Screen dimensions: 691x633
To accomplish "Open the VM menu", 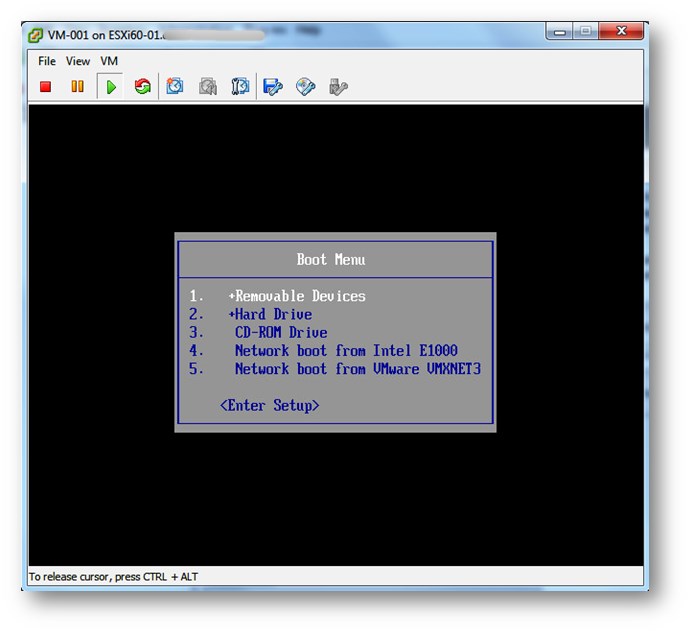I will 109,61.
